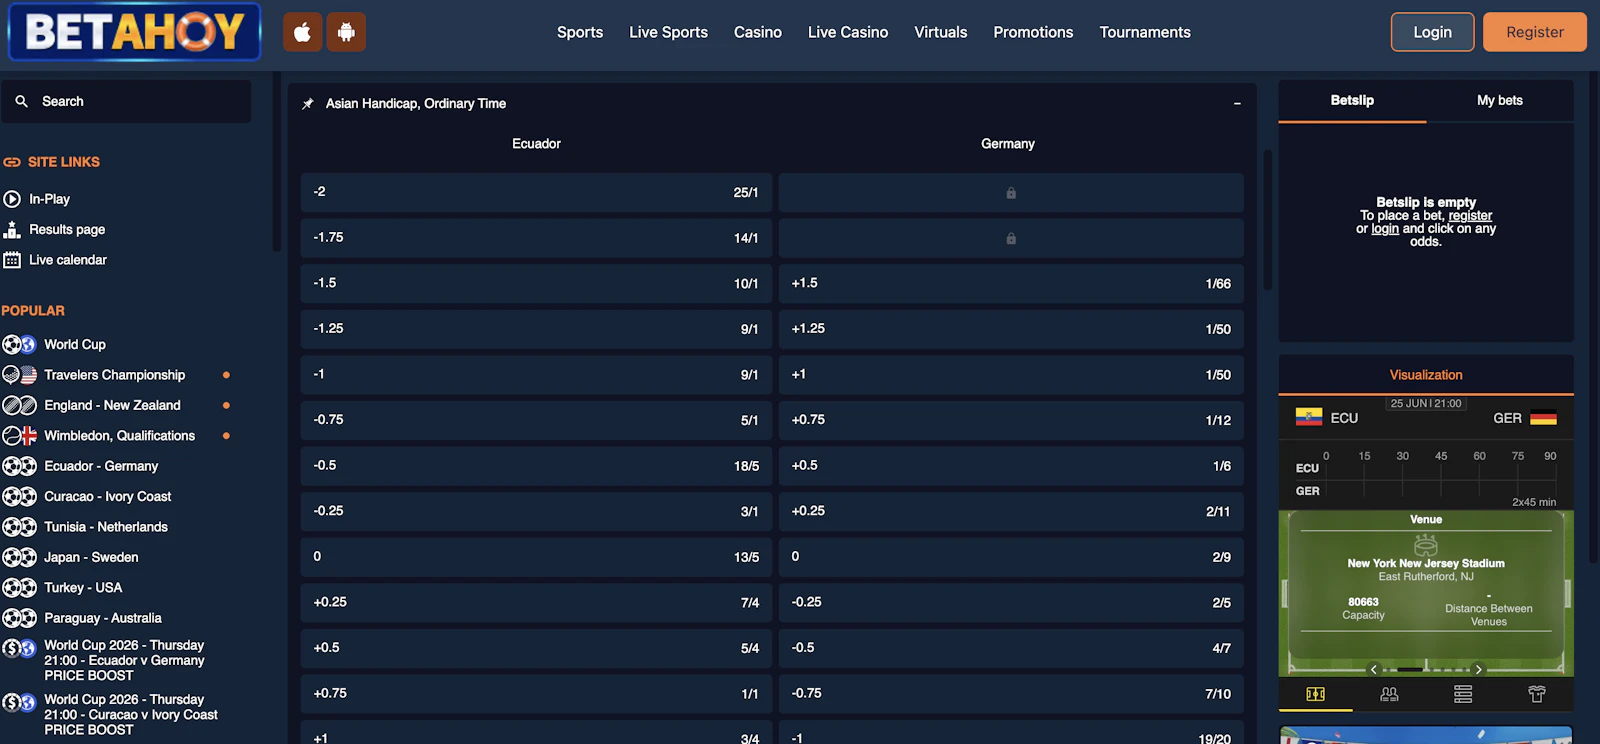Open Live Casino page
Viewport: 1600px width, 744px height.
[848, 32]
